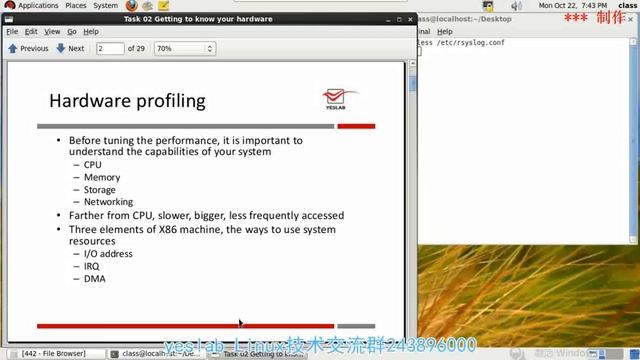Click the 'less /etc/rsyslog.conf' terminal line
The height and width of the screenshot is (360, 640).
coord(461,42)
